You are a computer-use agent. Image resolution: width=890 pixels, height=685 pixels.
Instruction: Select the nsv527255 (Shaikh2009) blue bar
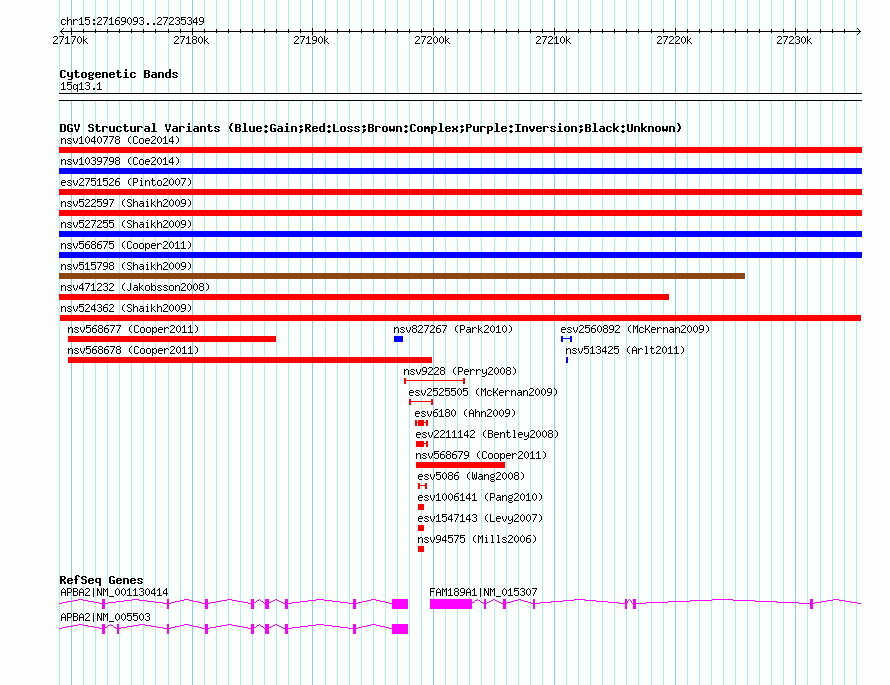click(x=460, y=234)
